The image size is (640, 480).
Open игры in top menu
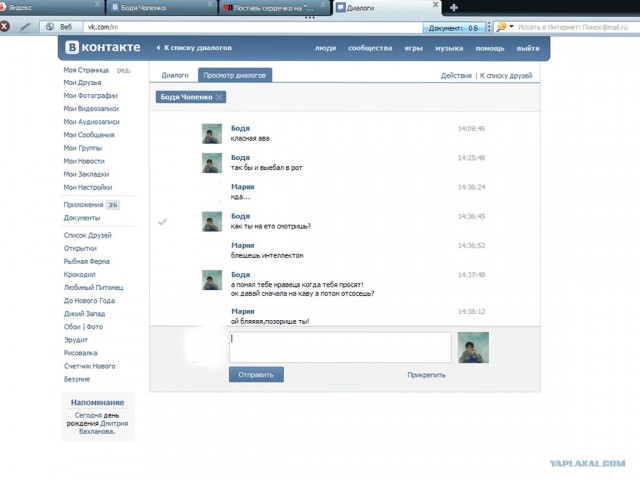pyautogui.click(x=413, y=48)
